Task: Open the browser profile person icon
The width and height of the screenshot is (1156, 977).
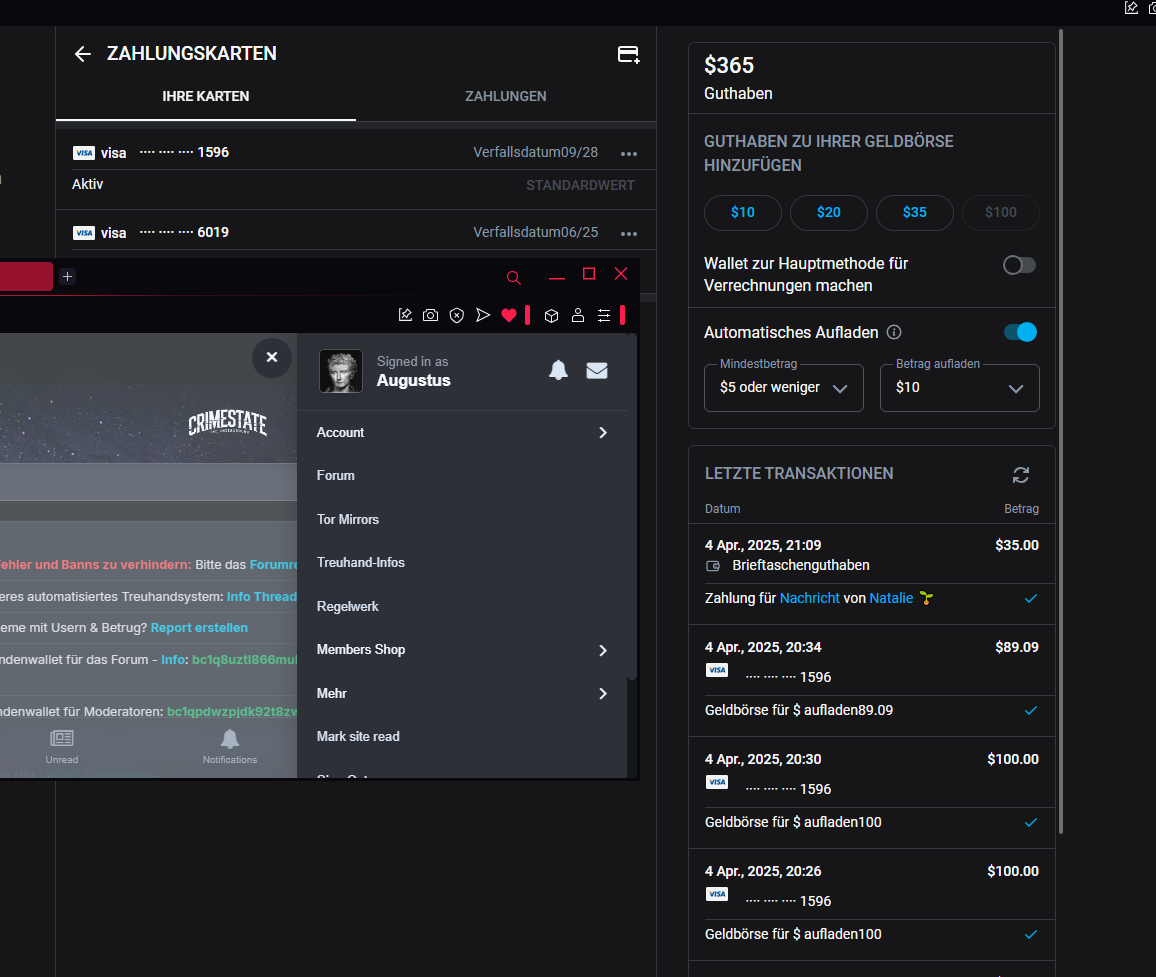Action: click(578, 316)
